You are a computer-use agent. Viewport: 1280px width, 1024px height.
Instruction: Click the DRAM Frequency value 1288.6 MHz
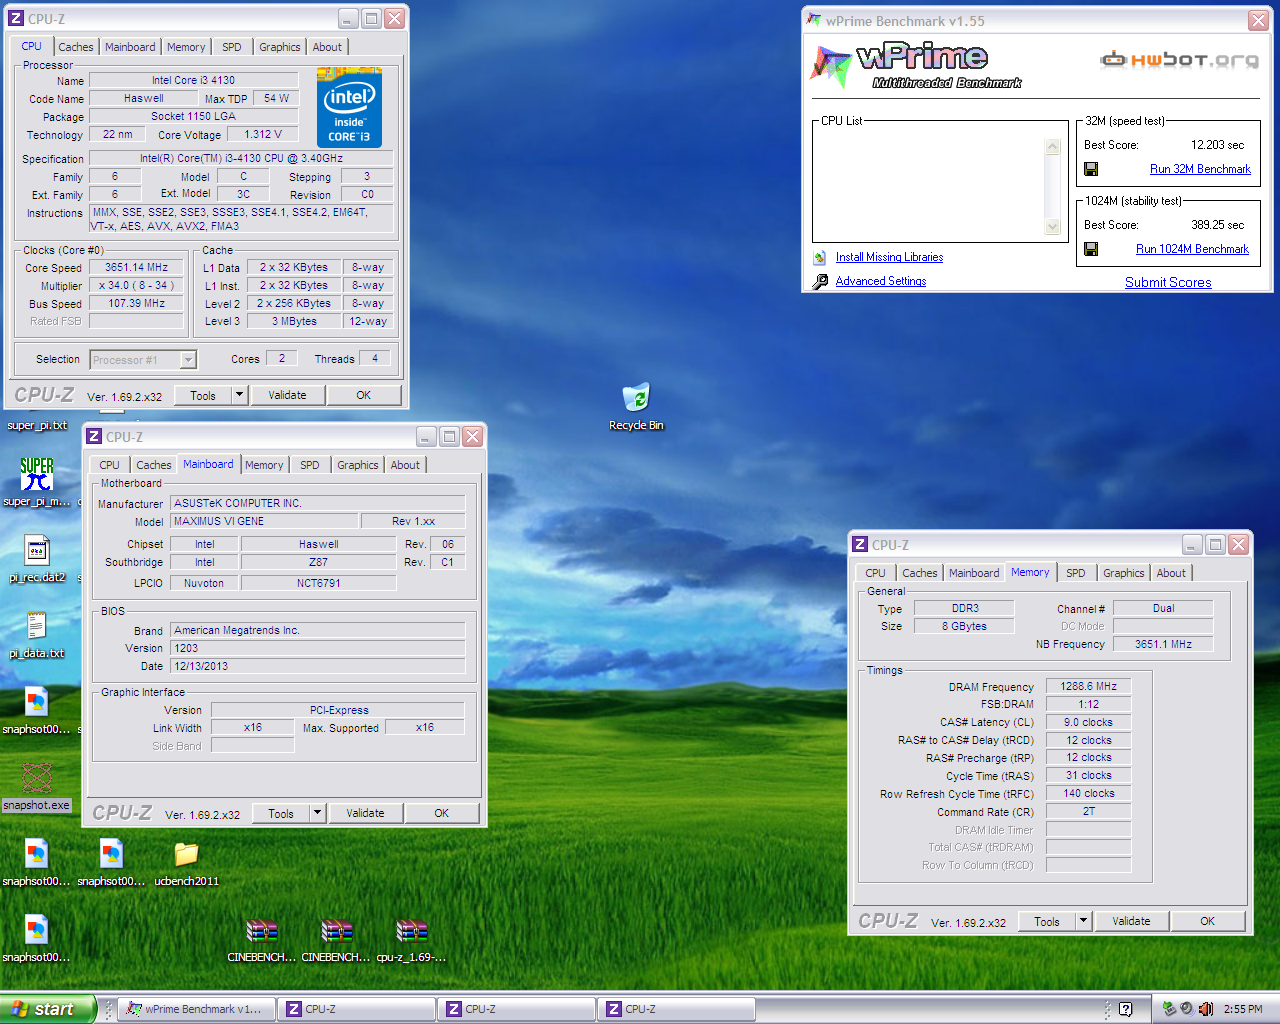click(1089, 686)
